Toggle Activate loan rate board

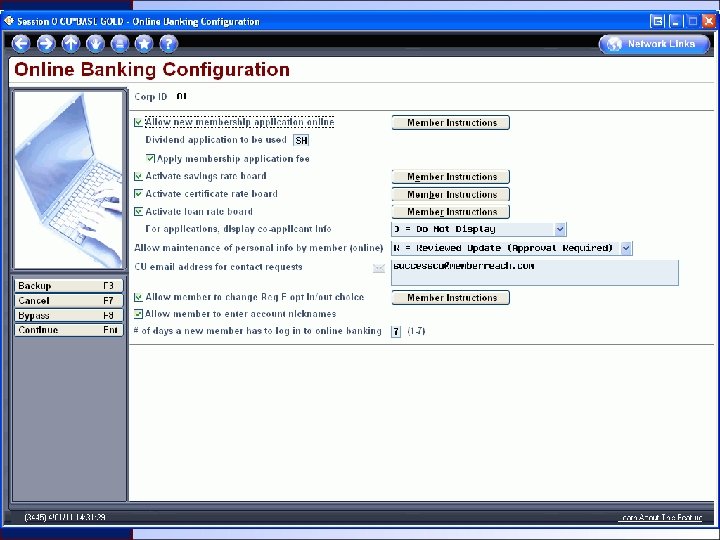click(x=138, y=212)
